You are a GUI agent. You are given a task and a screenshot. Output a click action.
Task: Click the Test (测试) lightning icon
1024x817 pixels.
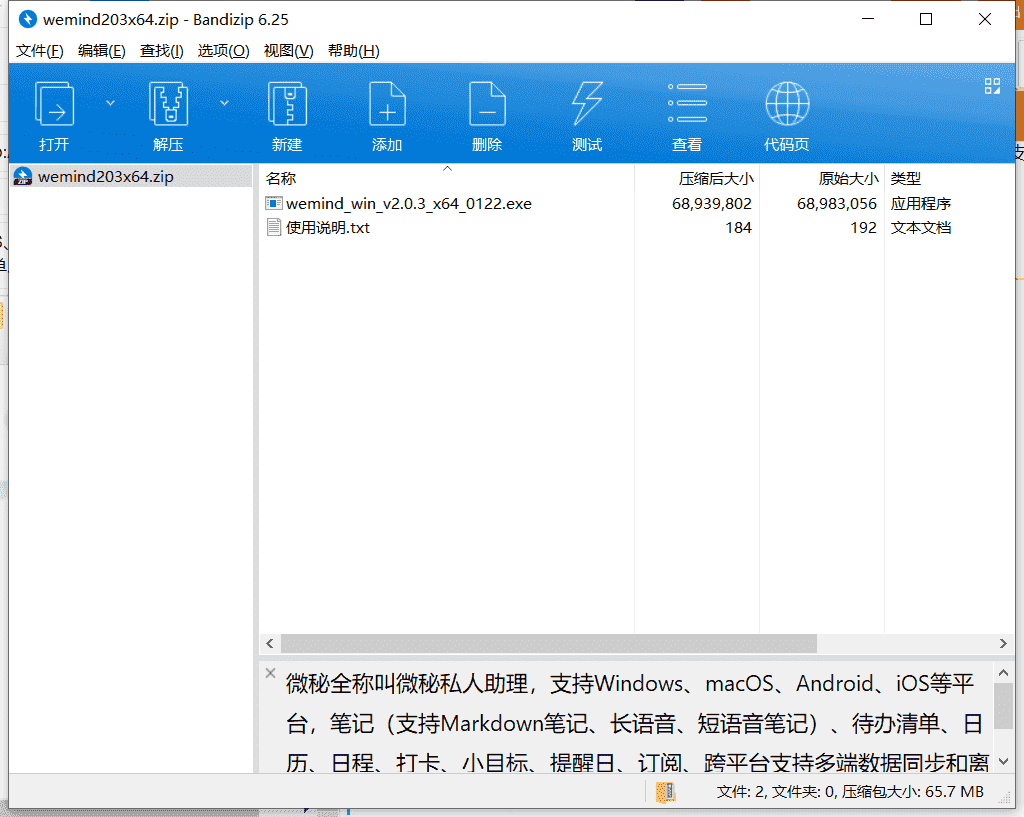pos(587,104)
